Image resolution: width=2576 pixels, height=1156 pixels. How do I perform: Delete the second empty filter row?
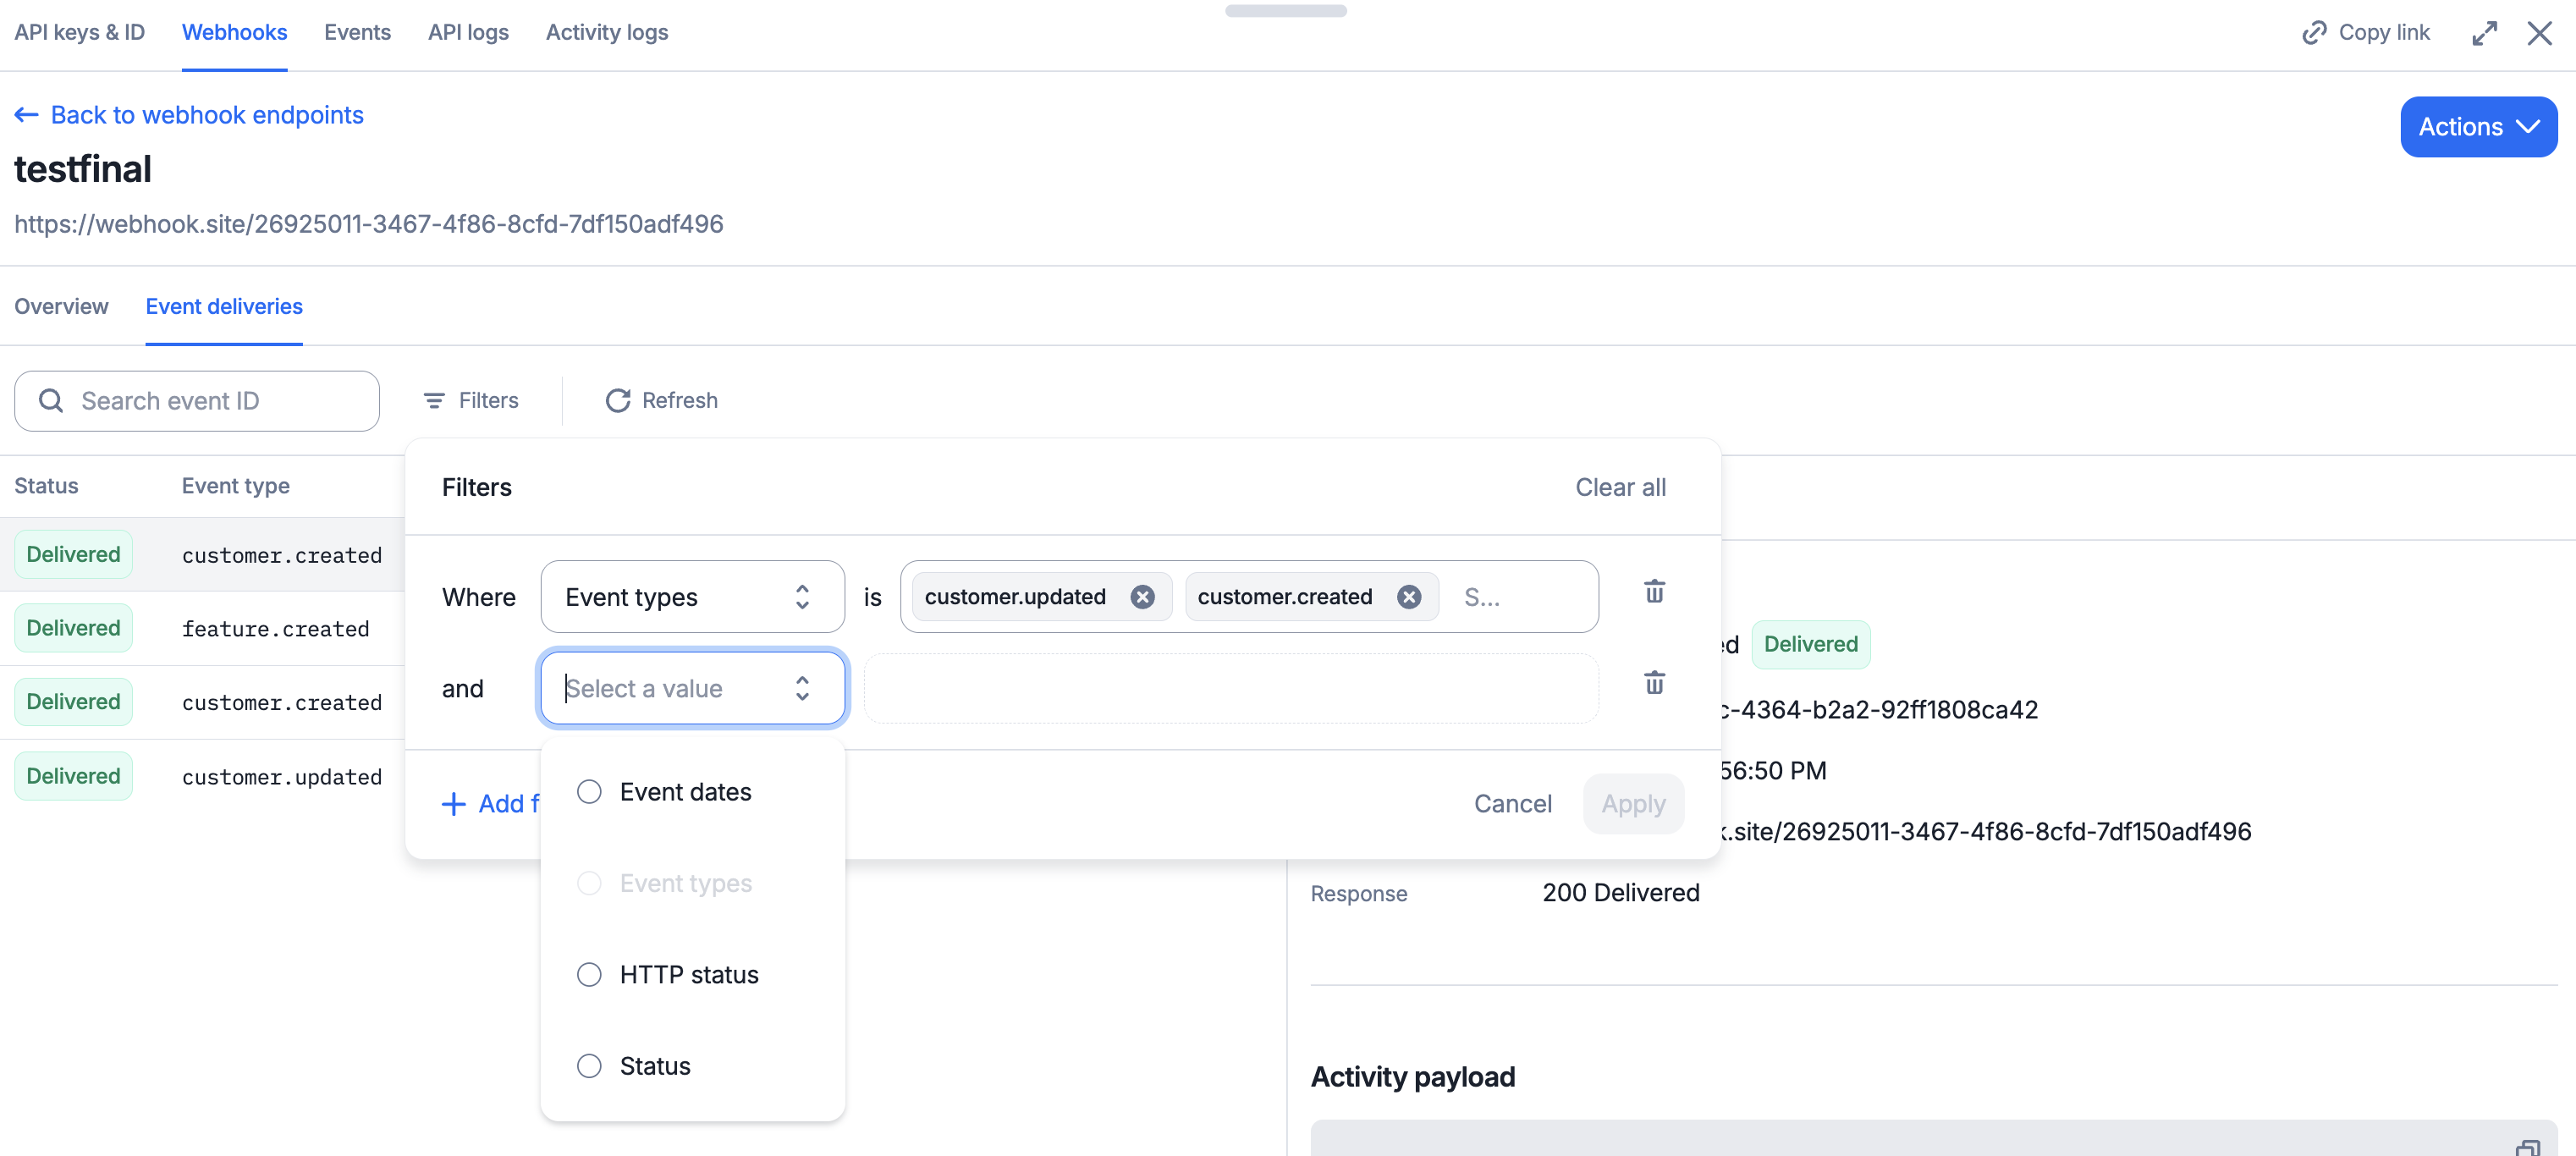[1654, 683]
